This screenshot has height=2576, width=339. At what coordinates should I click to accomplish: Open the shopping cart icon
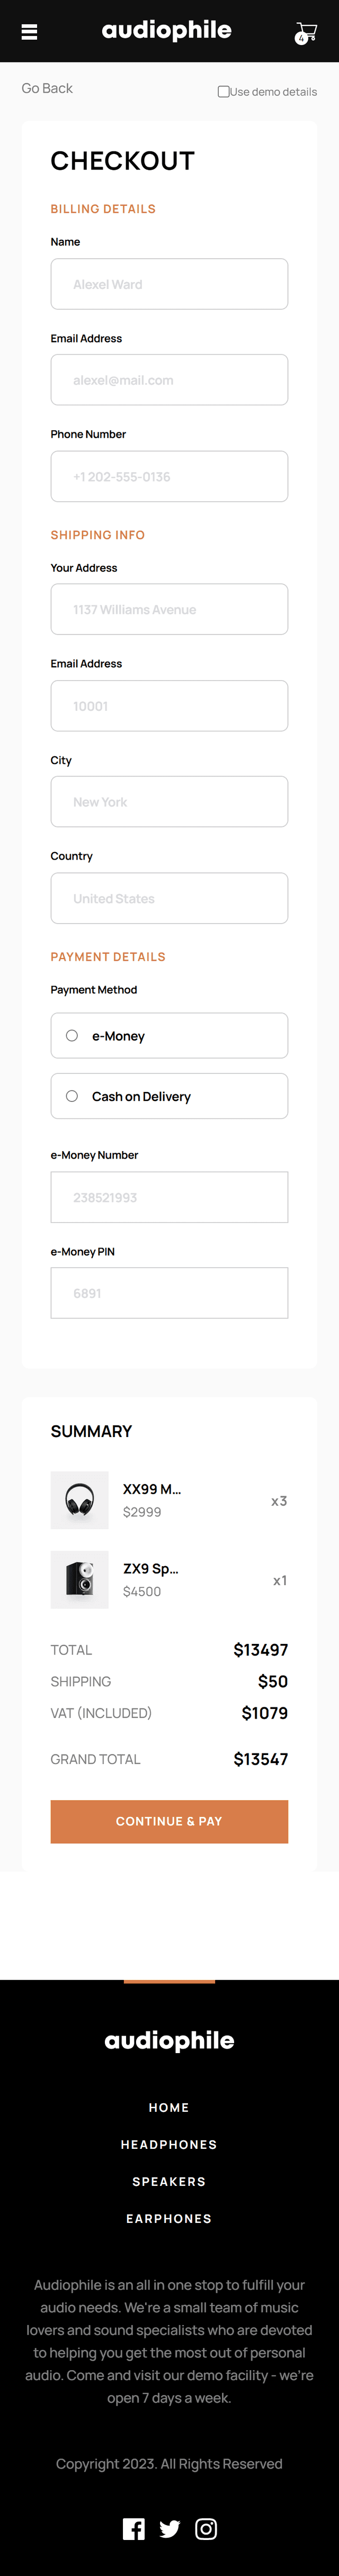306,33
